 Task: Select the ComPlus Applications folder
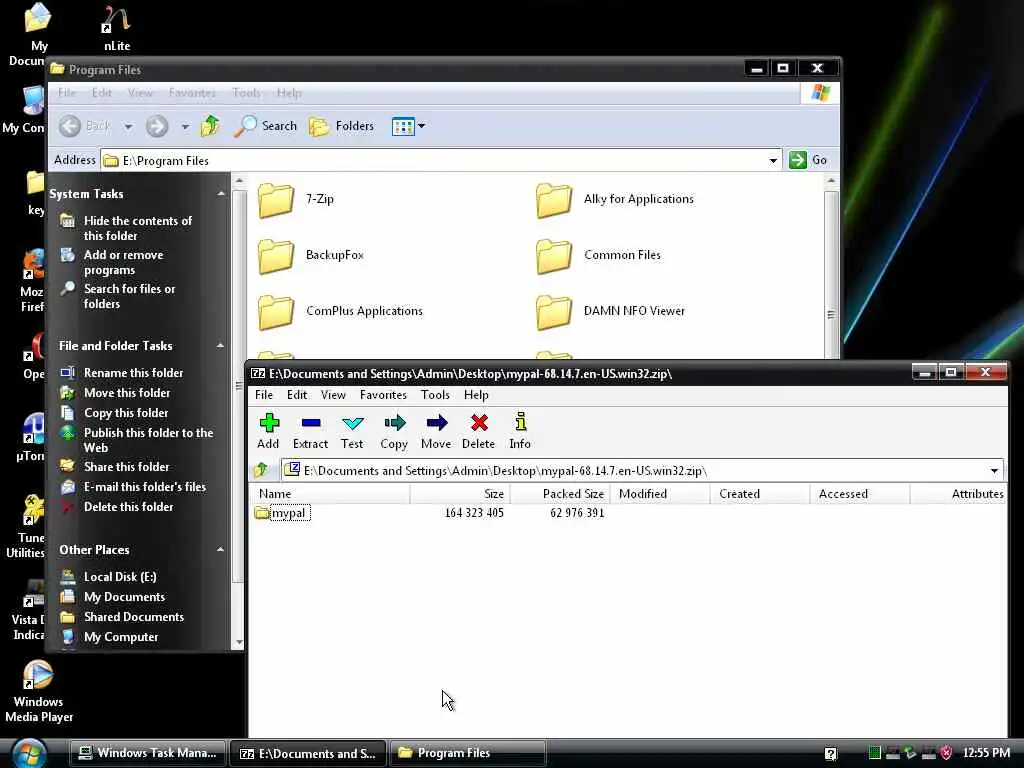pyautogui.click(x=340, y=312)
